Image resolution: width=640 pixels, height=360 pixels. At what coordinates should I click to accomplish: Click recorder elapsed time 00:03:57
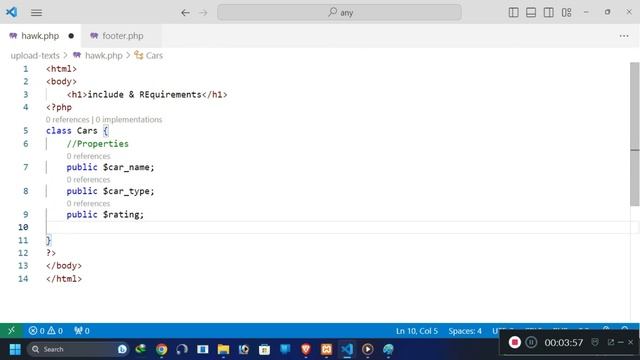(564, 342)
